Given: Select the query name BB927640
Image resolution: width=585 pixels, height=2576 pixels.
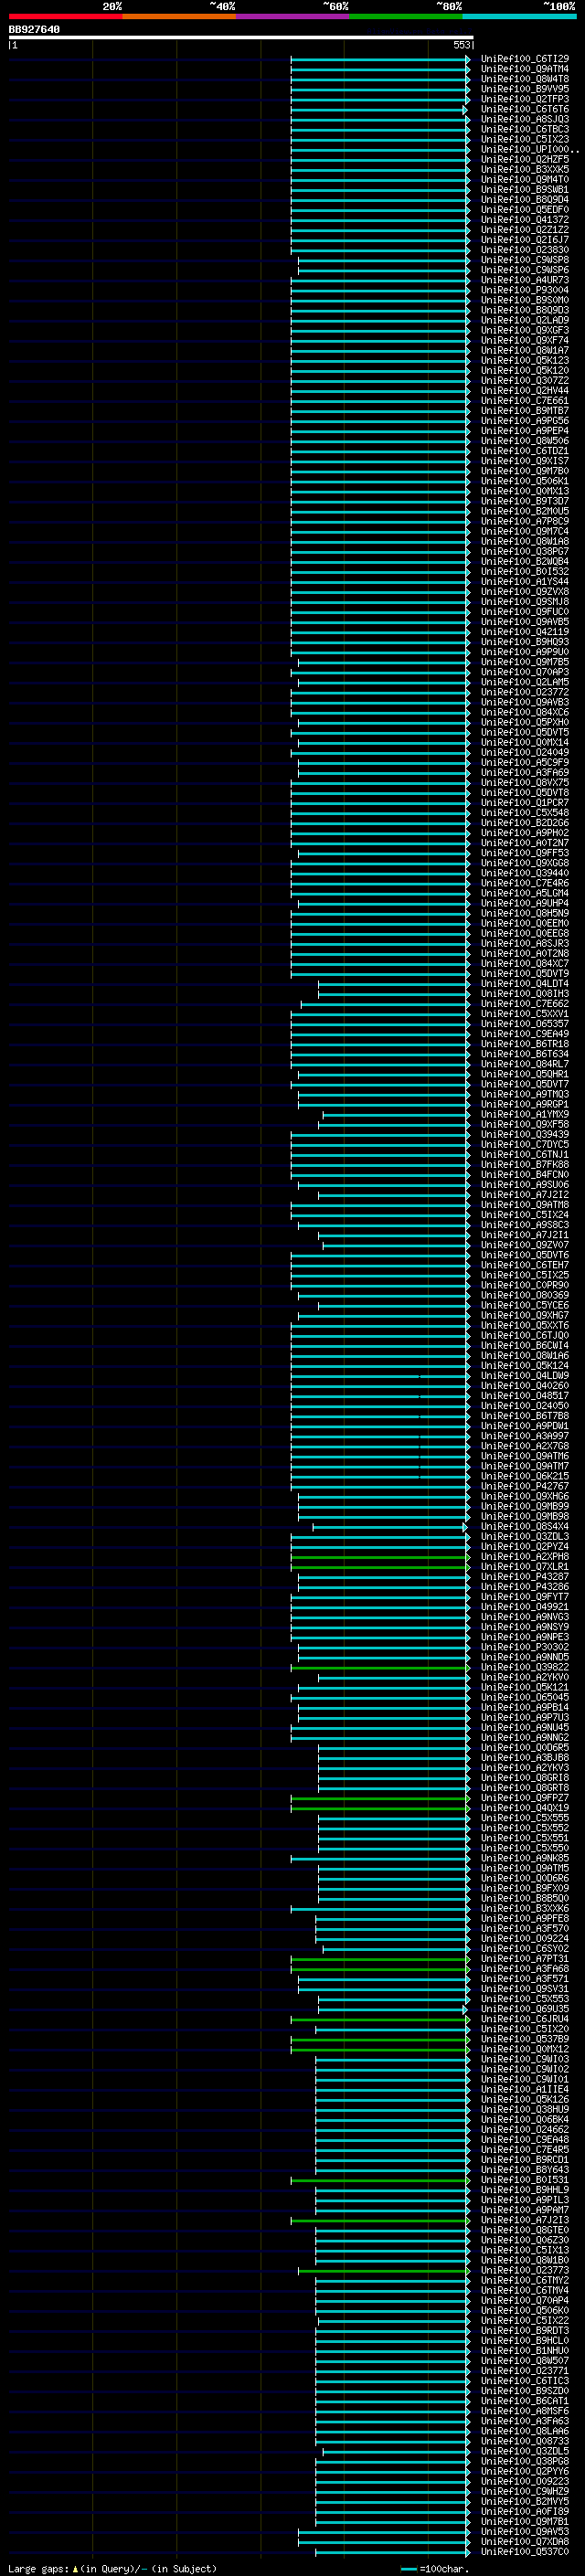Looking at the screenshot, I should click(34, 30).
